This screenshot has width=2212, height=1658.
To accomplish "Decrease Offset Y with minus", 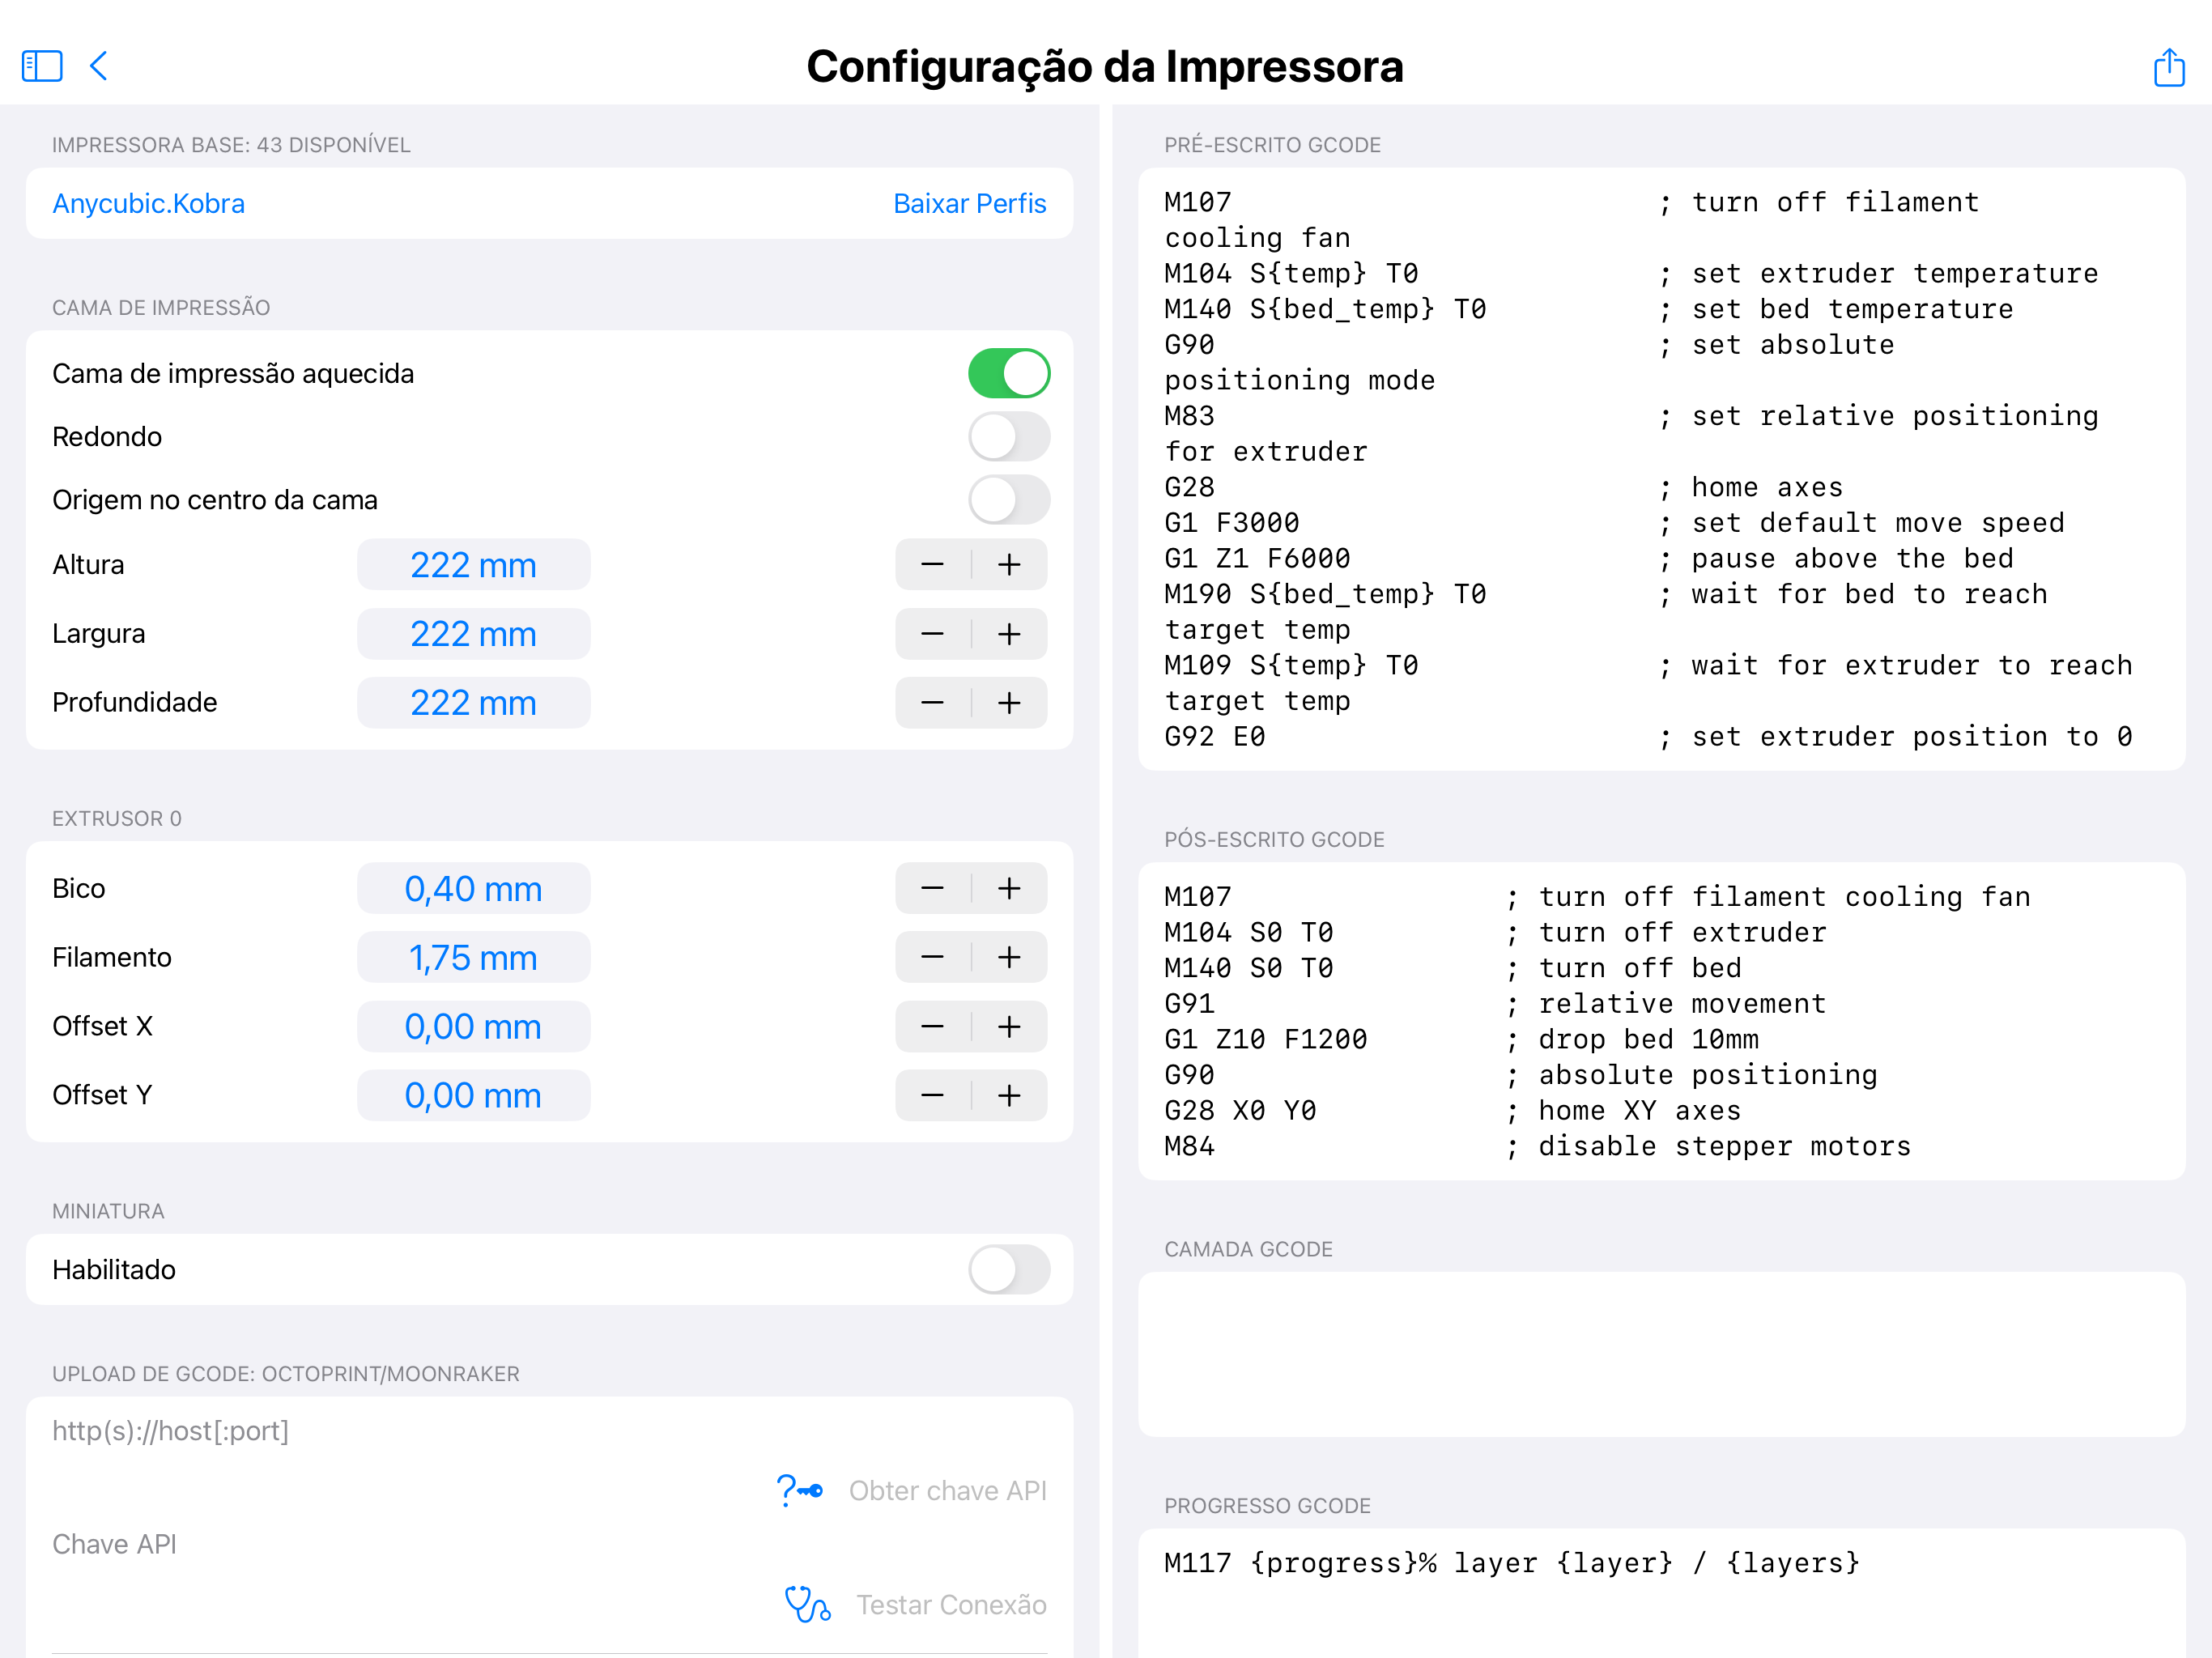I will pos(932,1095).
